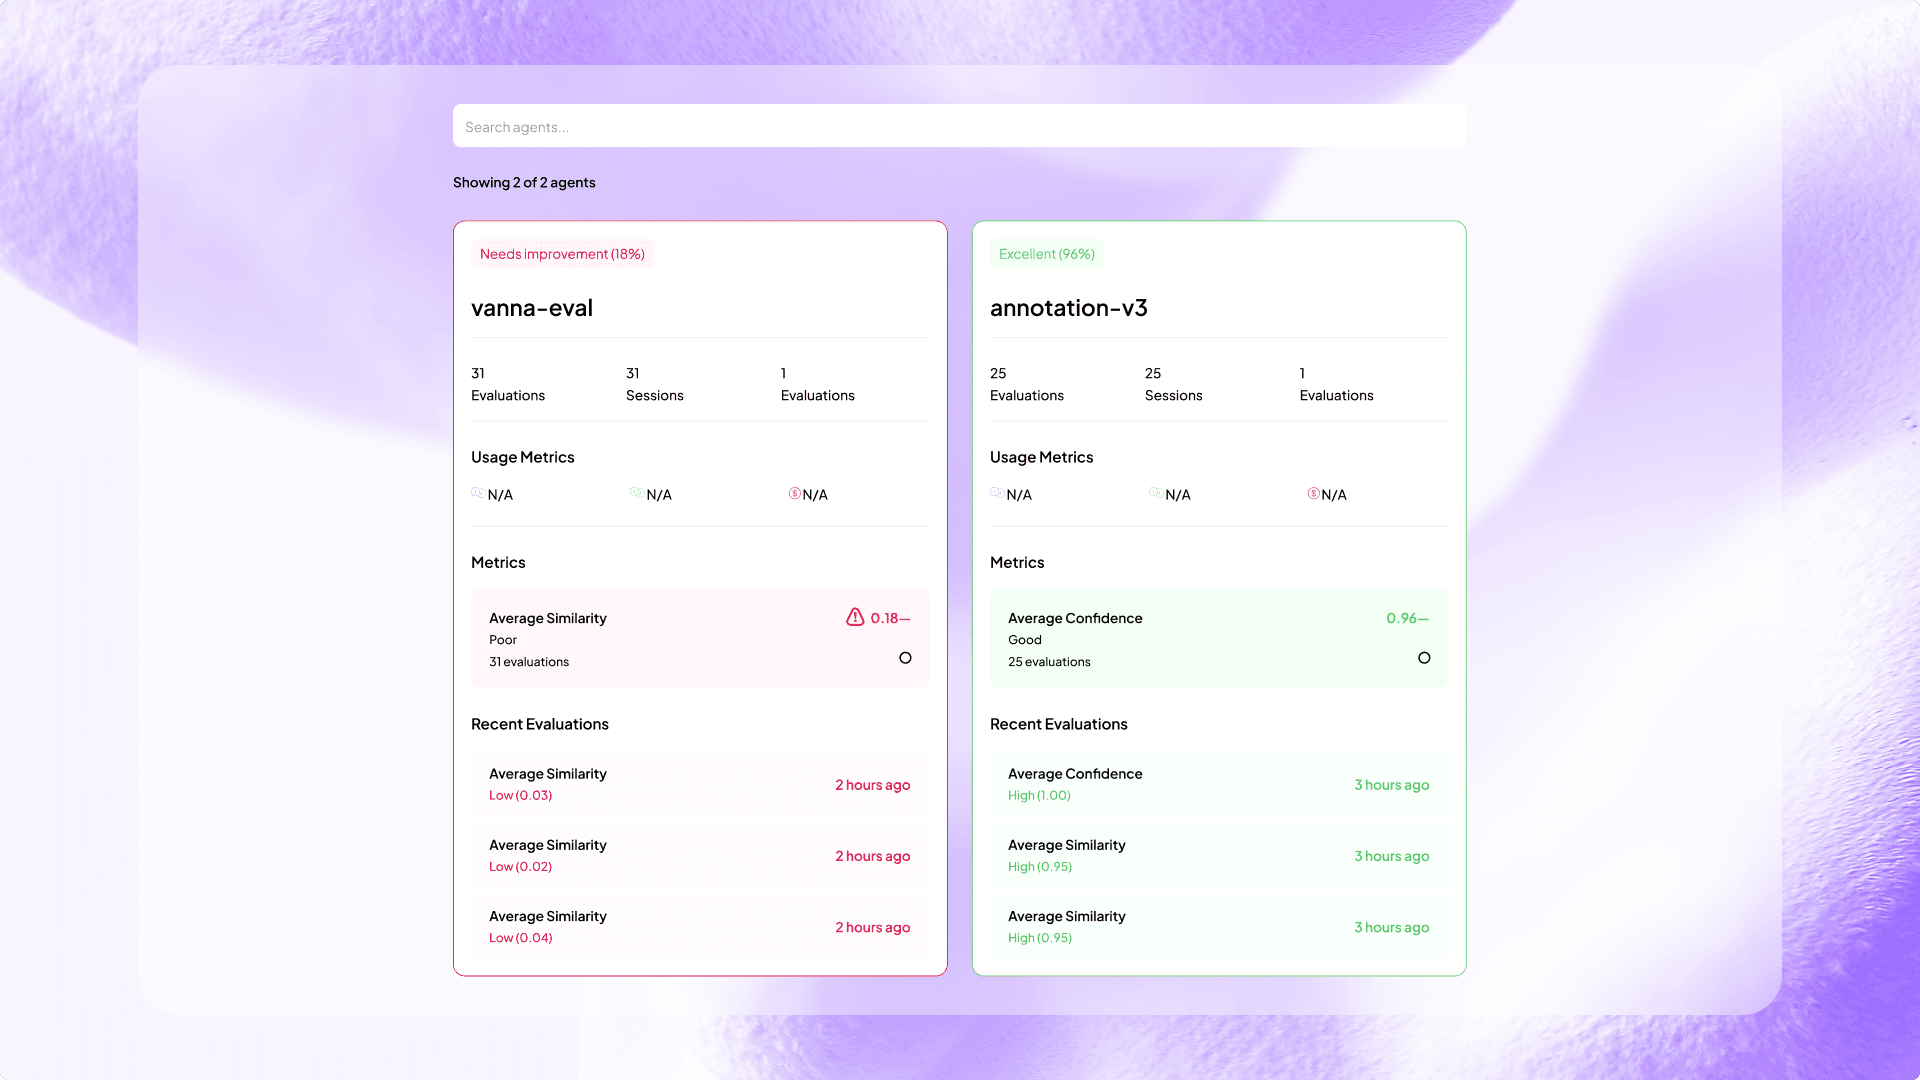Click the Needs improvement (18%) badge

coord(562,254)
